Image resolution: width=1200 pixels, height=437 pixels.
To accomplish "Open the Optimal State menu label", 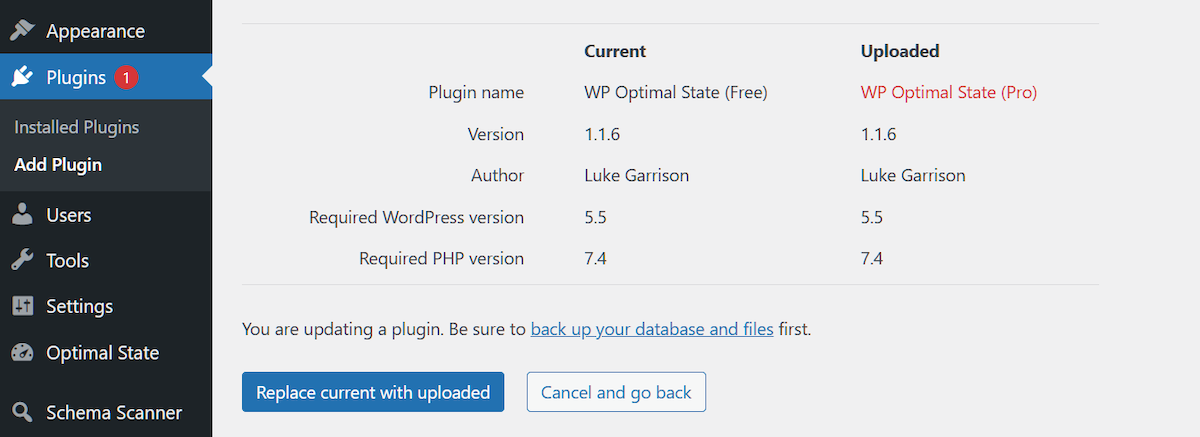I will point(102,353).
